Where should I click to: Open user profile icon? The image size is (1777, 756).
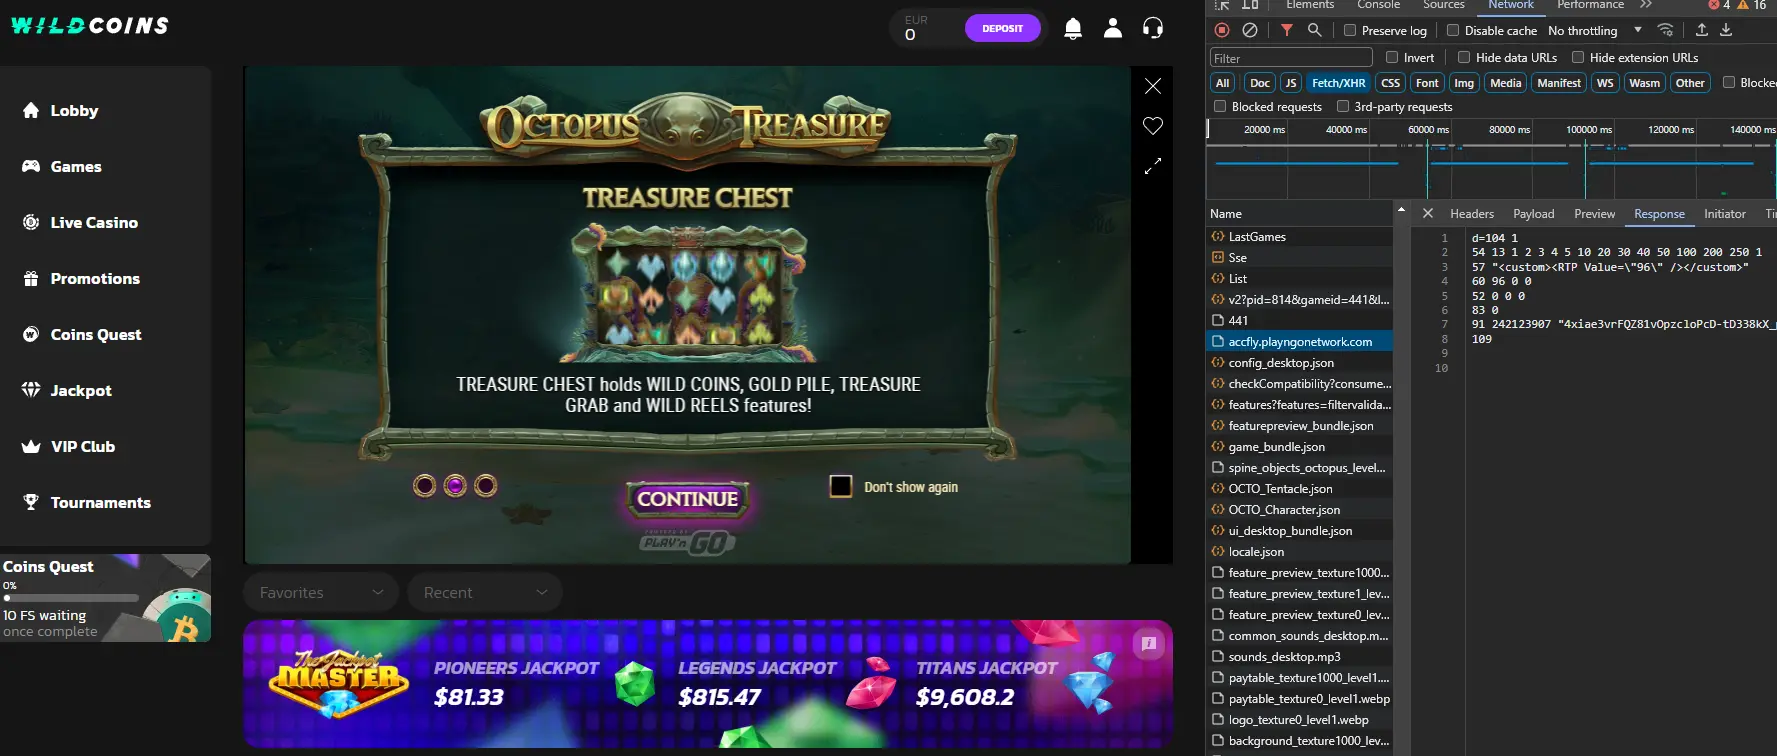[1113, 28]
